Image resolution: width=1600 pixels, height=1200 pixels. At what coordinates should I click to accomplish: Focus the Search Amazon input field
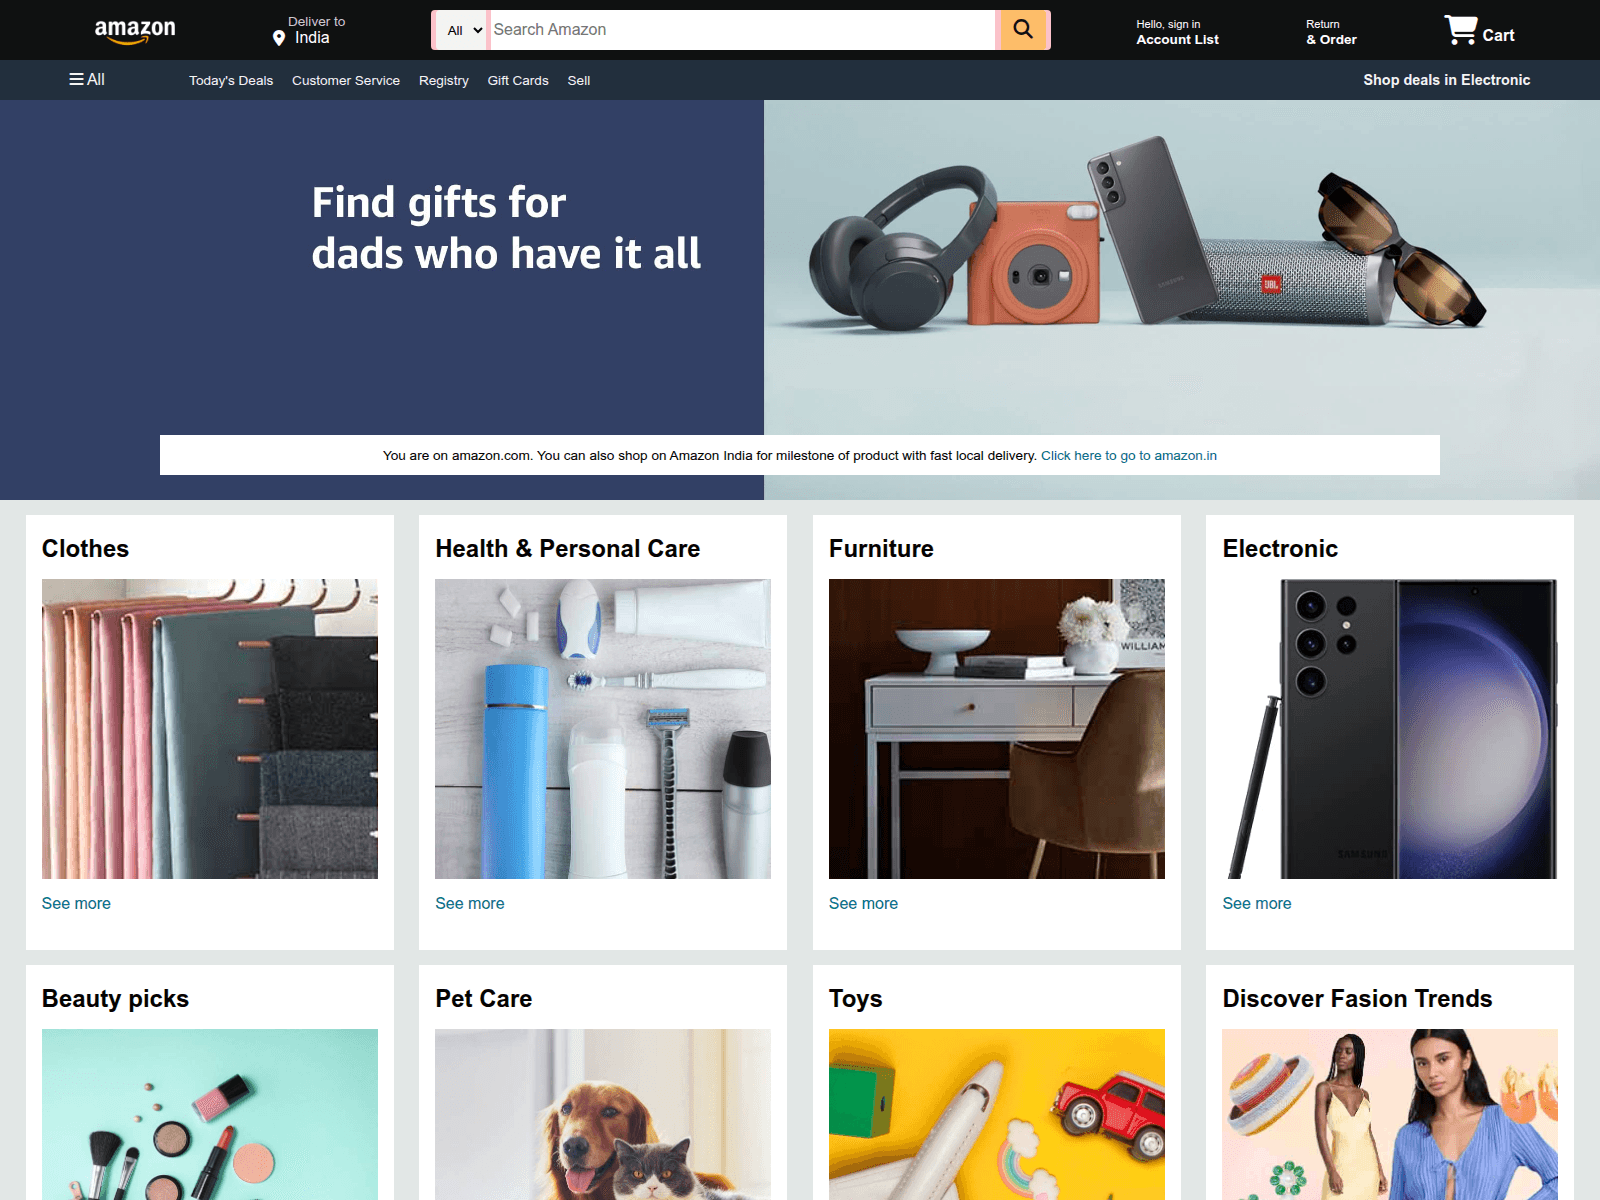click(x=742, y=30)
